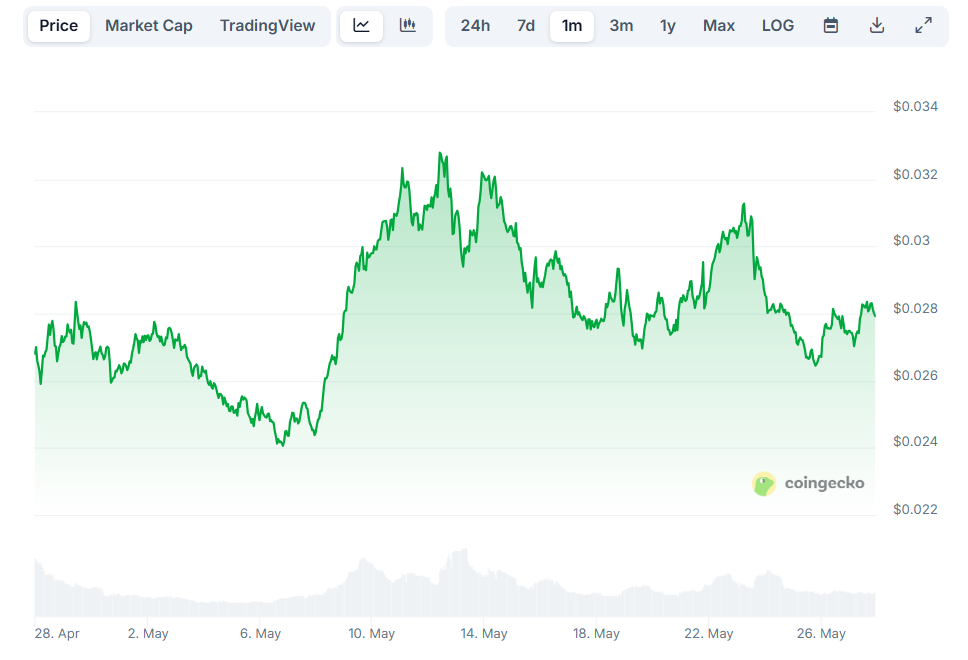
Task: Click the $0.024 axis label
Action: pos(915,441)
